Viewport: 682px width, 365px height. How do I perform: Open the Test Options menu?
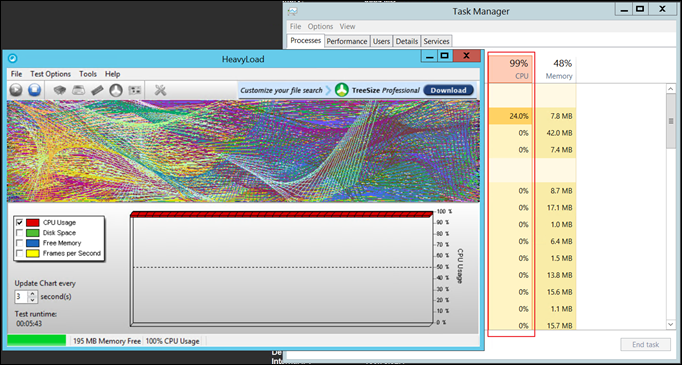(x=50, y=74)
